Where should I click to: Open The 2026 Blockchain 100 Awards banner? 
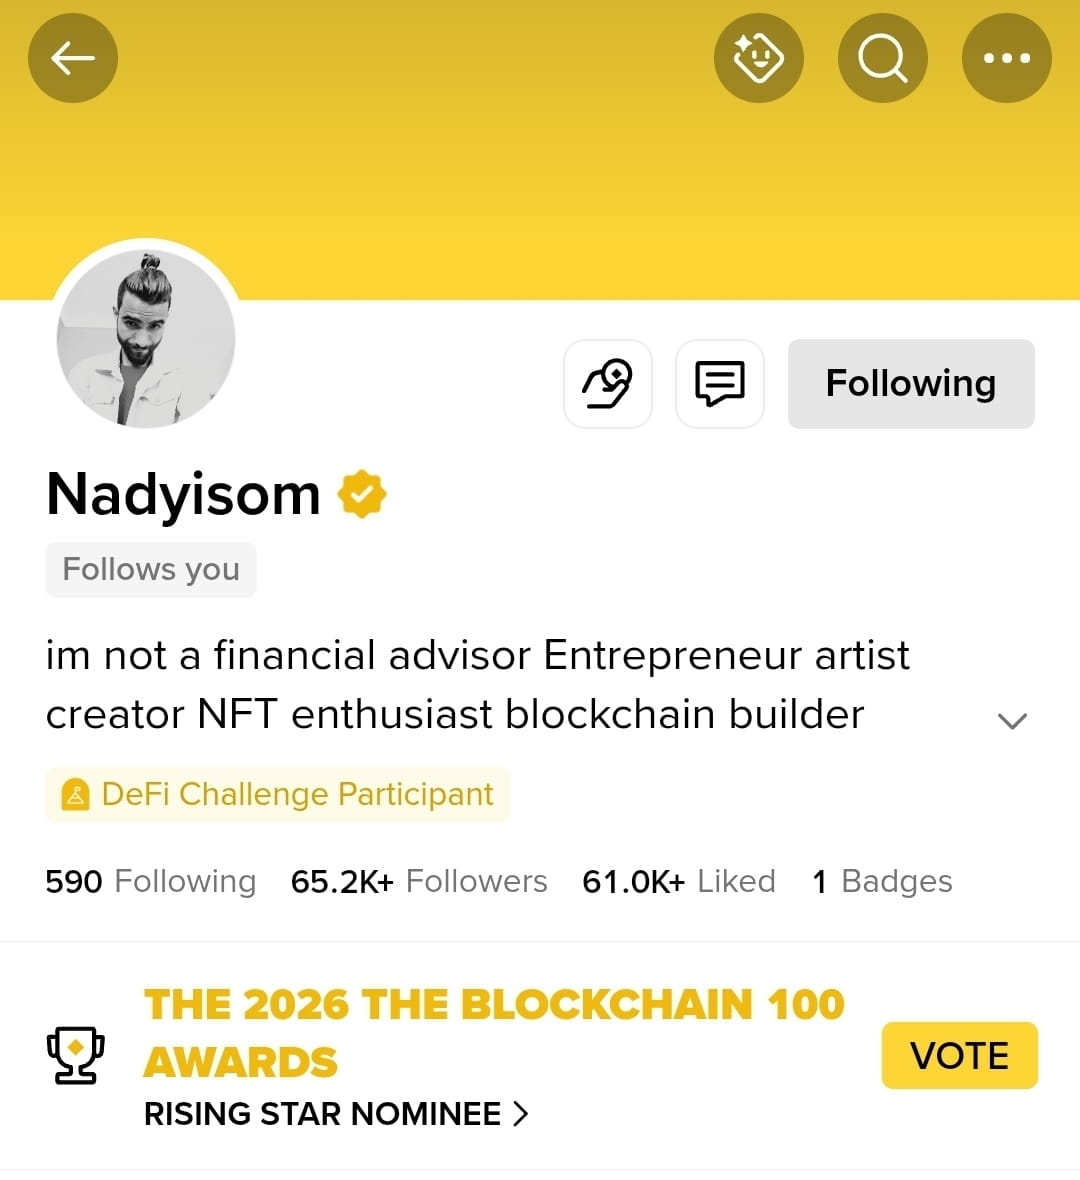(494, 1033)
